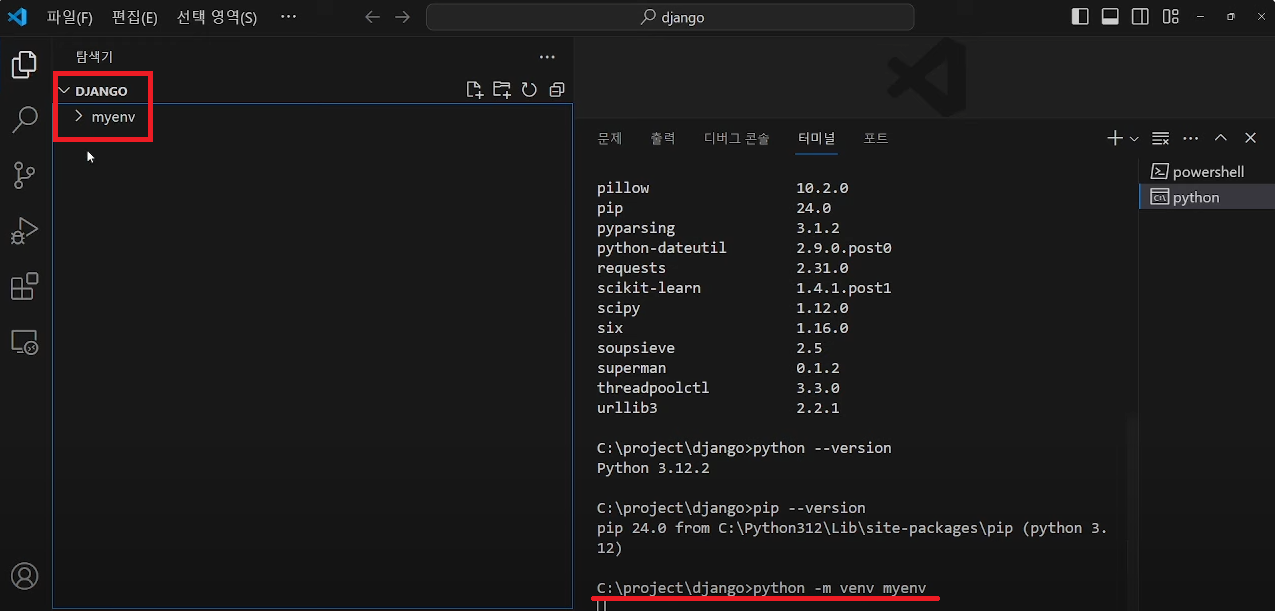1275x611 pixels.
Task: Open the 파일(F) menu
Action: [x=70, y=18]
